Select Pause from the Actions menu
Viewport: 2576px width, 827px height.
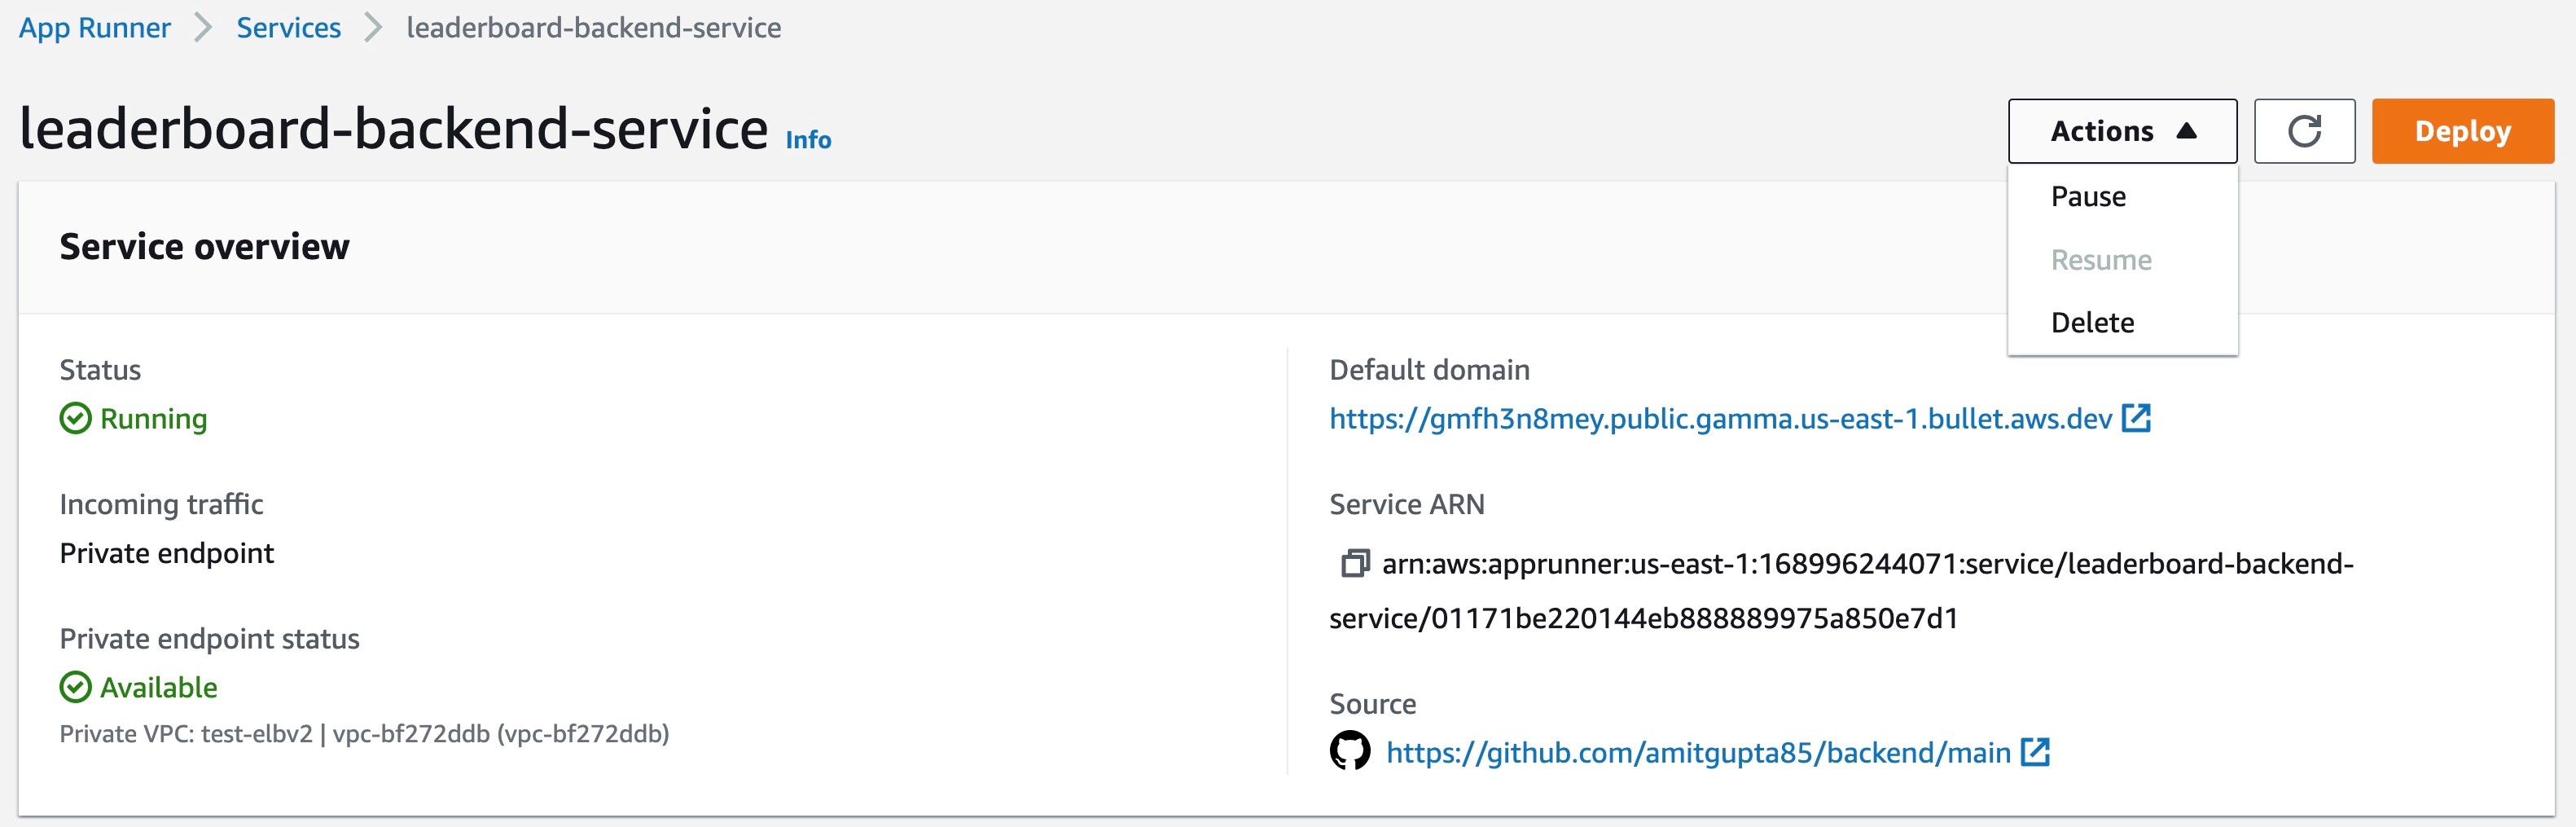coord(2122,196)
